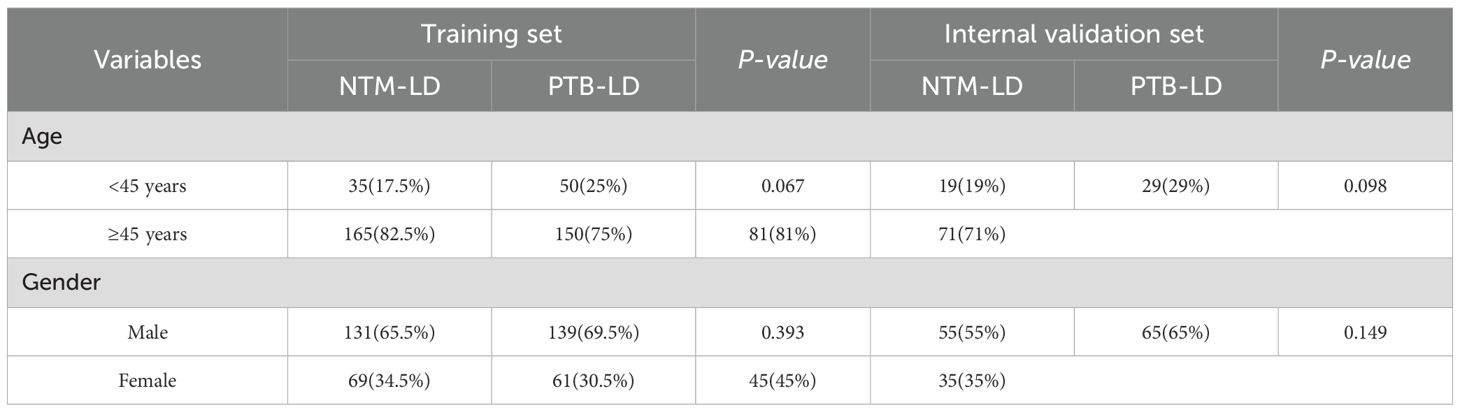Click the "Internal validation set" header

pyautogui.click(x=1073, y=34)
